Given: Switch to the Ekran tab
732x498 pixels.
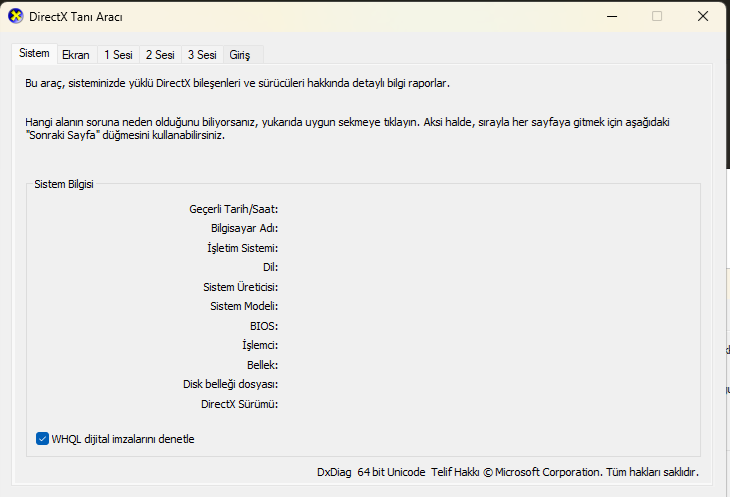Looking at the screenshot, I should coord(76,55).
